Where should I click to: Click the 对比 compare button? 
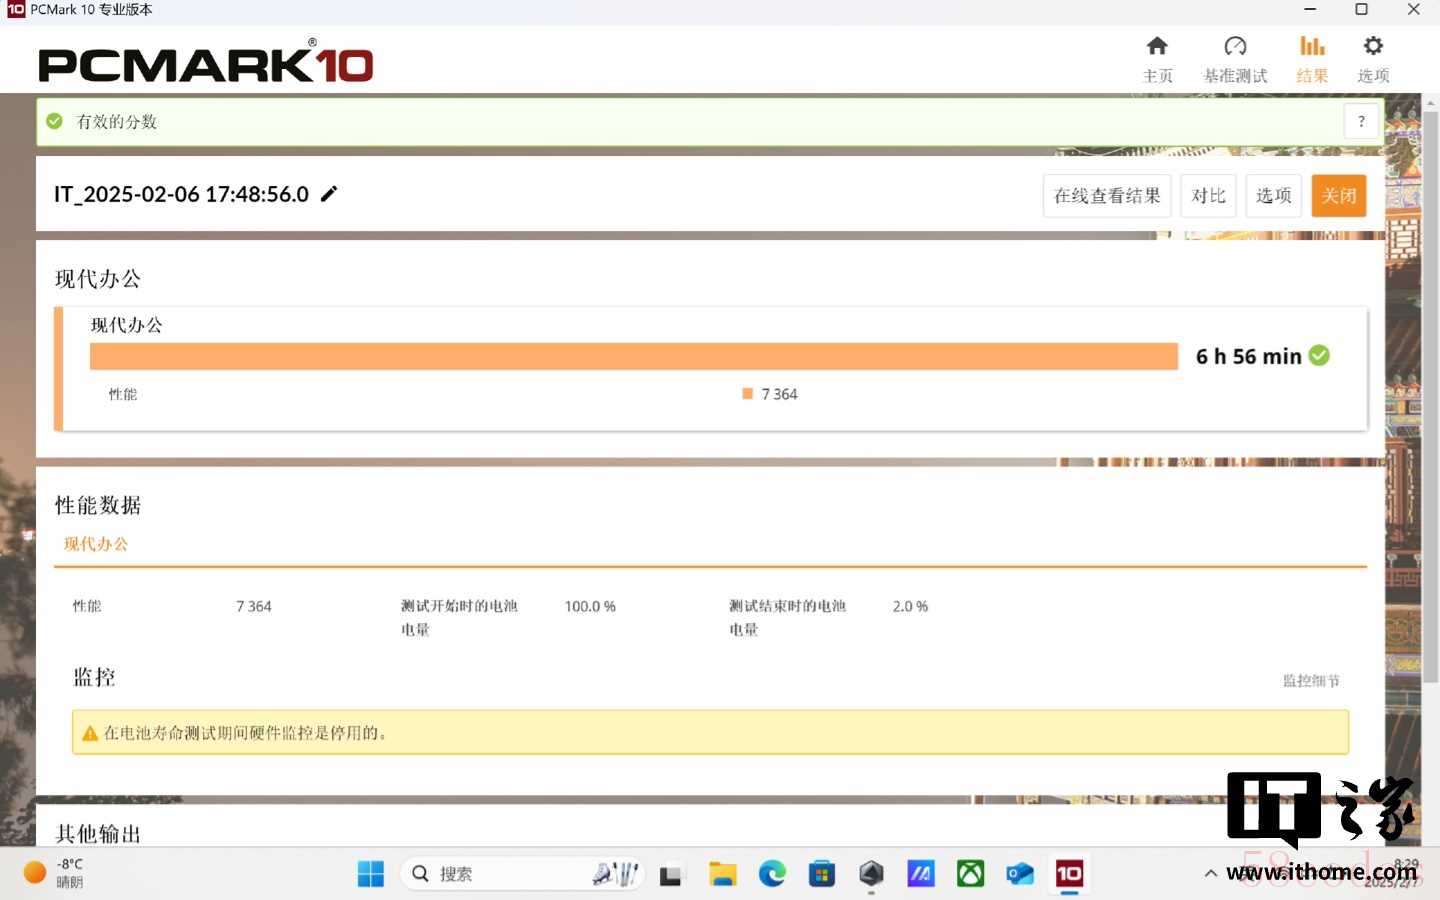pyautogui.click(x=1208, y=196)
